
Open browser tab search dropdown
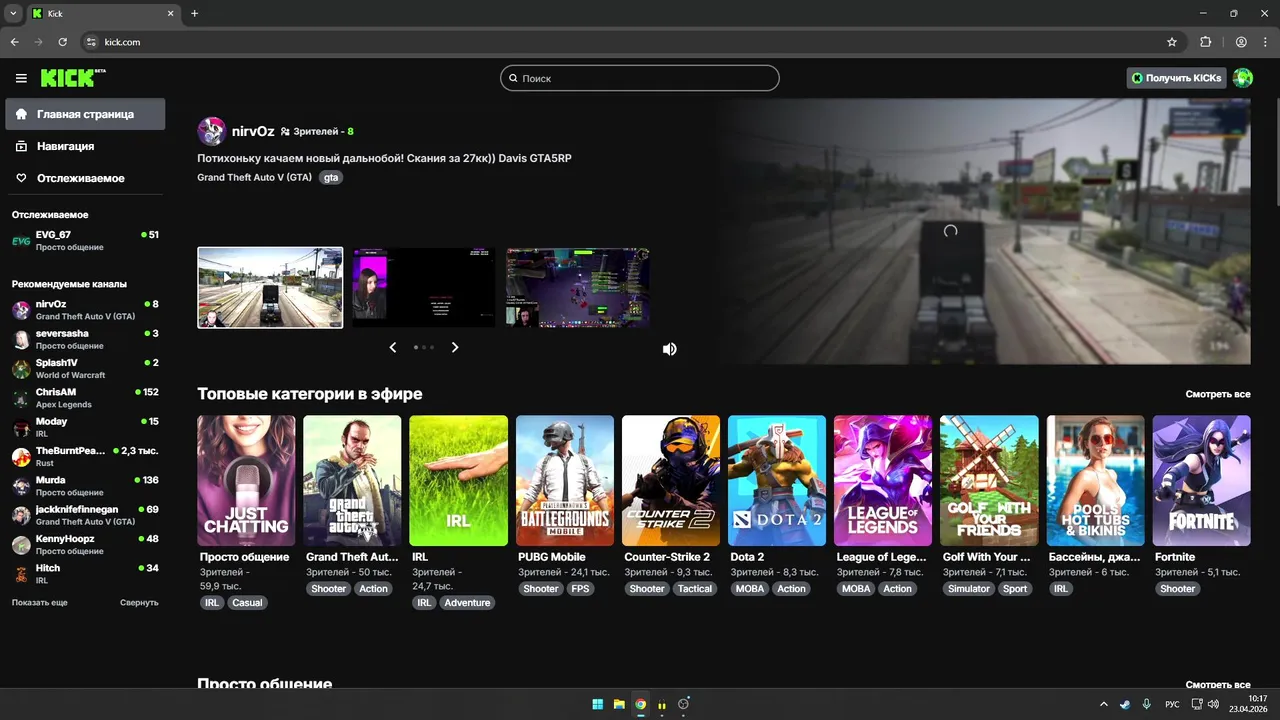(13, 13)
